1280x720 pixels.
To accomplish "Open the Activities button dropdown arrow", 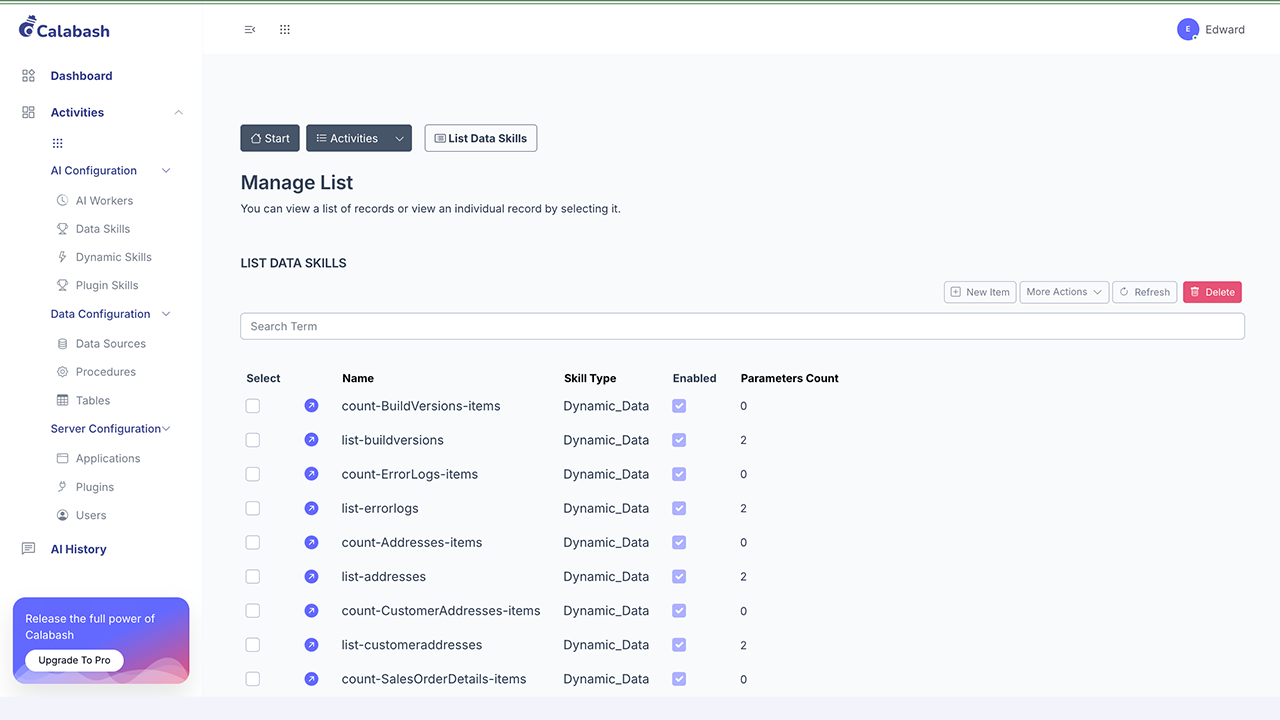I will point(399,139).
